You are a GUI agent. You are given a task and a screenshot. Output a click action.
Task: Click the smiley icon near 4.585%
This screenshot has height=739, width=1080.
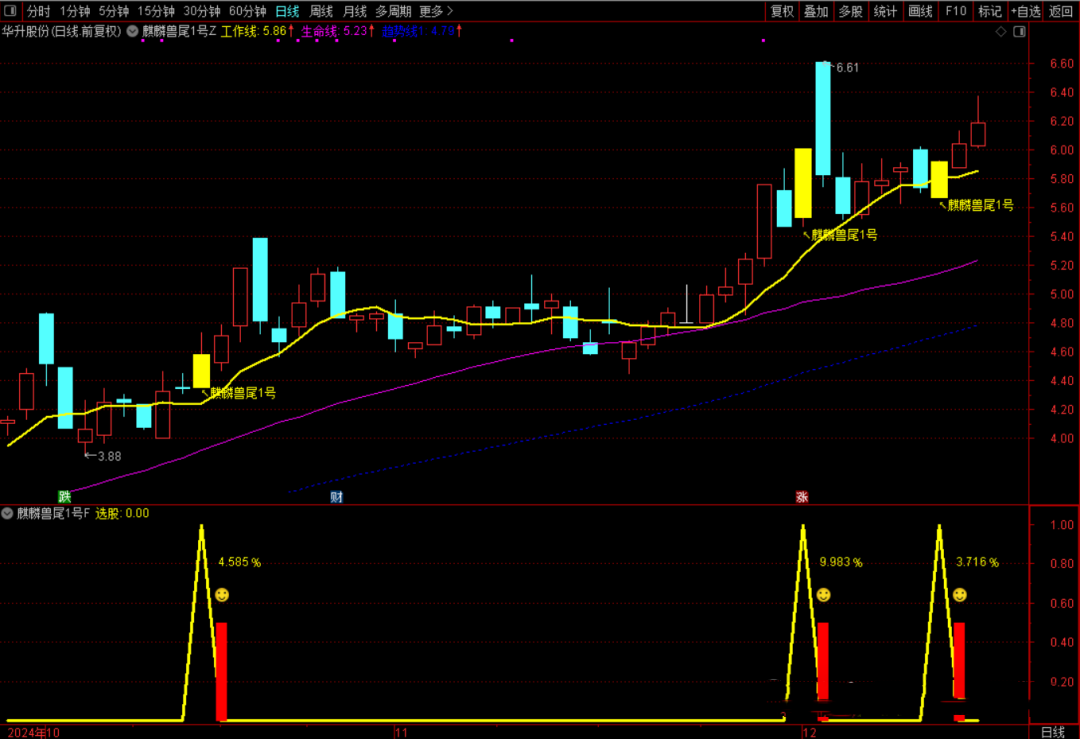[222, 595]
